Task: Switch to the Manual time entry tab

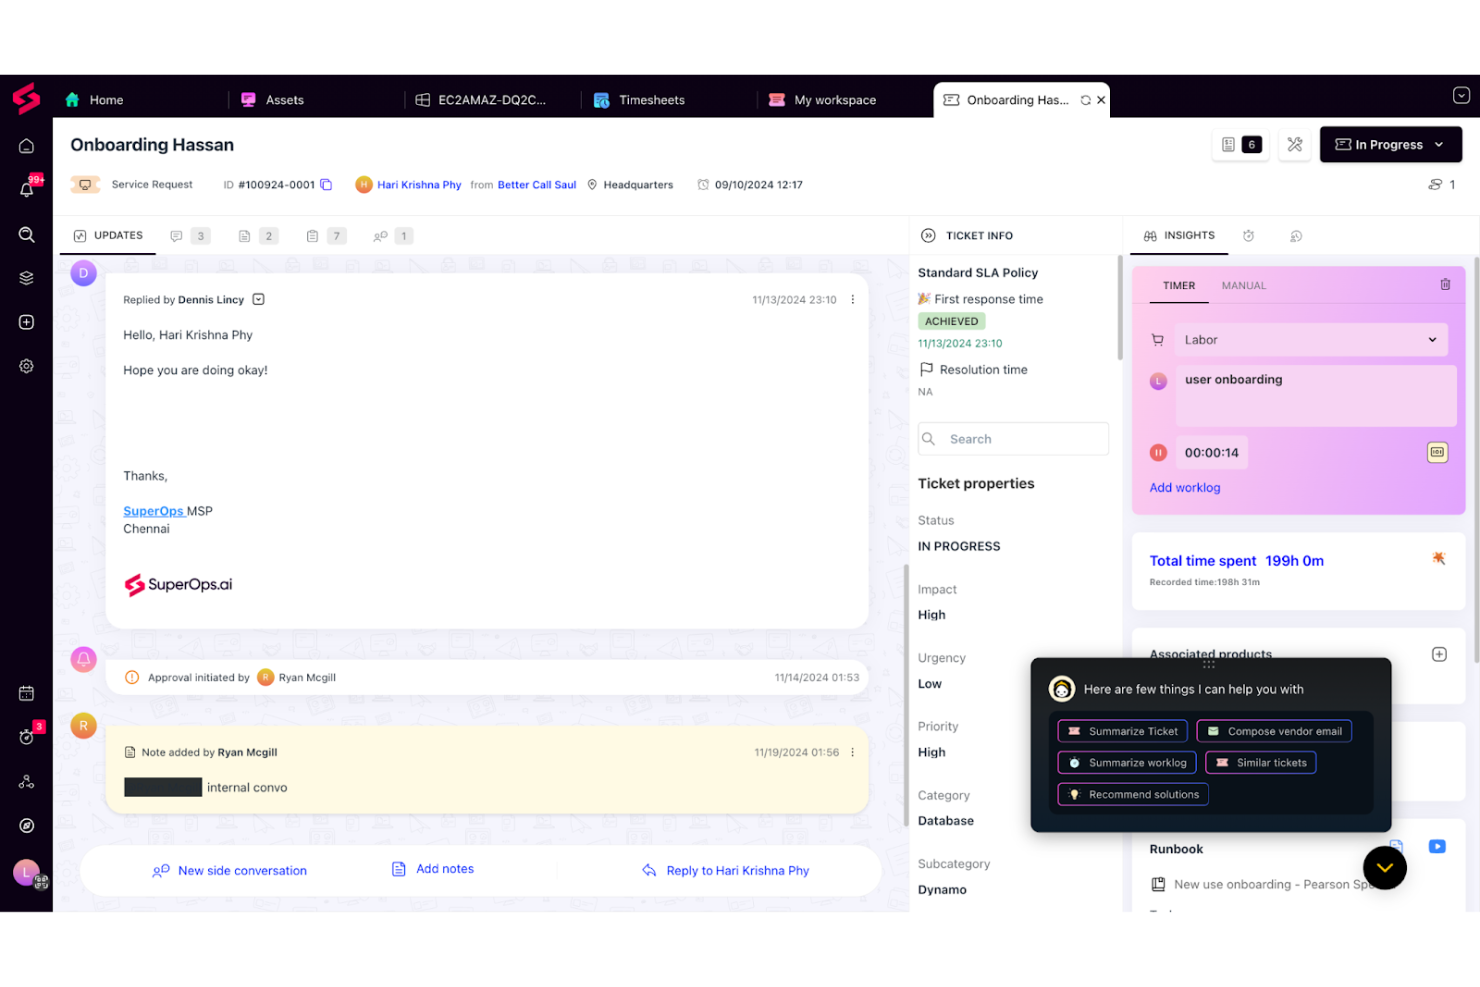Action: pos(1243,285)
